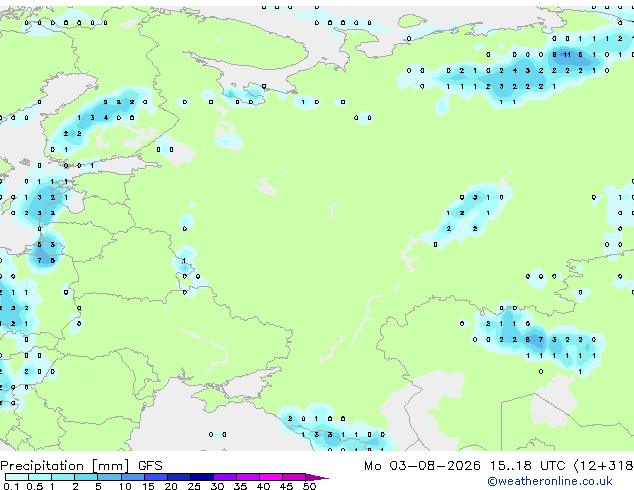Select the palest legend swatch above 0.1
634x490 pixels.
17,477
